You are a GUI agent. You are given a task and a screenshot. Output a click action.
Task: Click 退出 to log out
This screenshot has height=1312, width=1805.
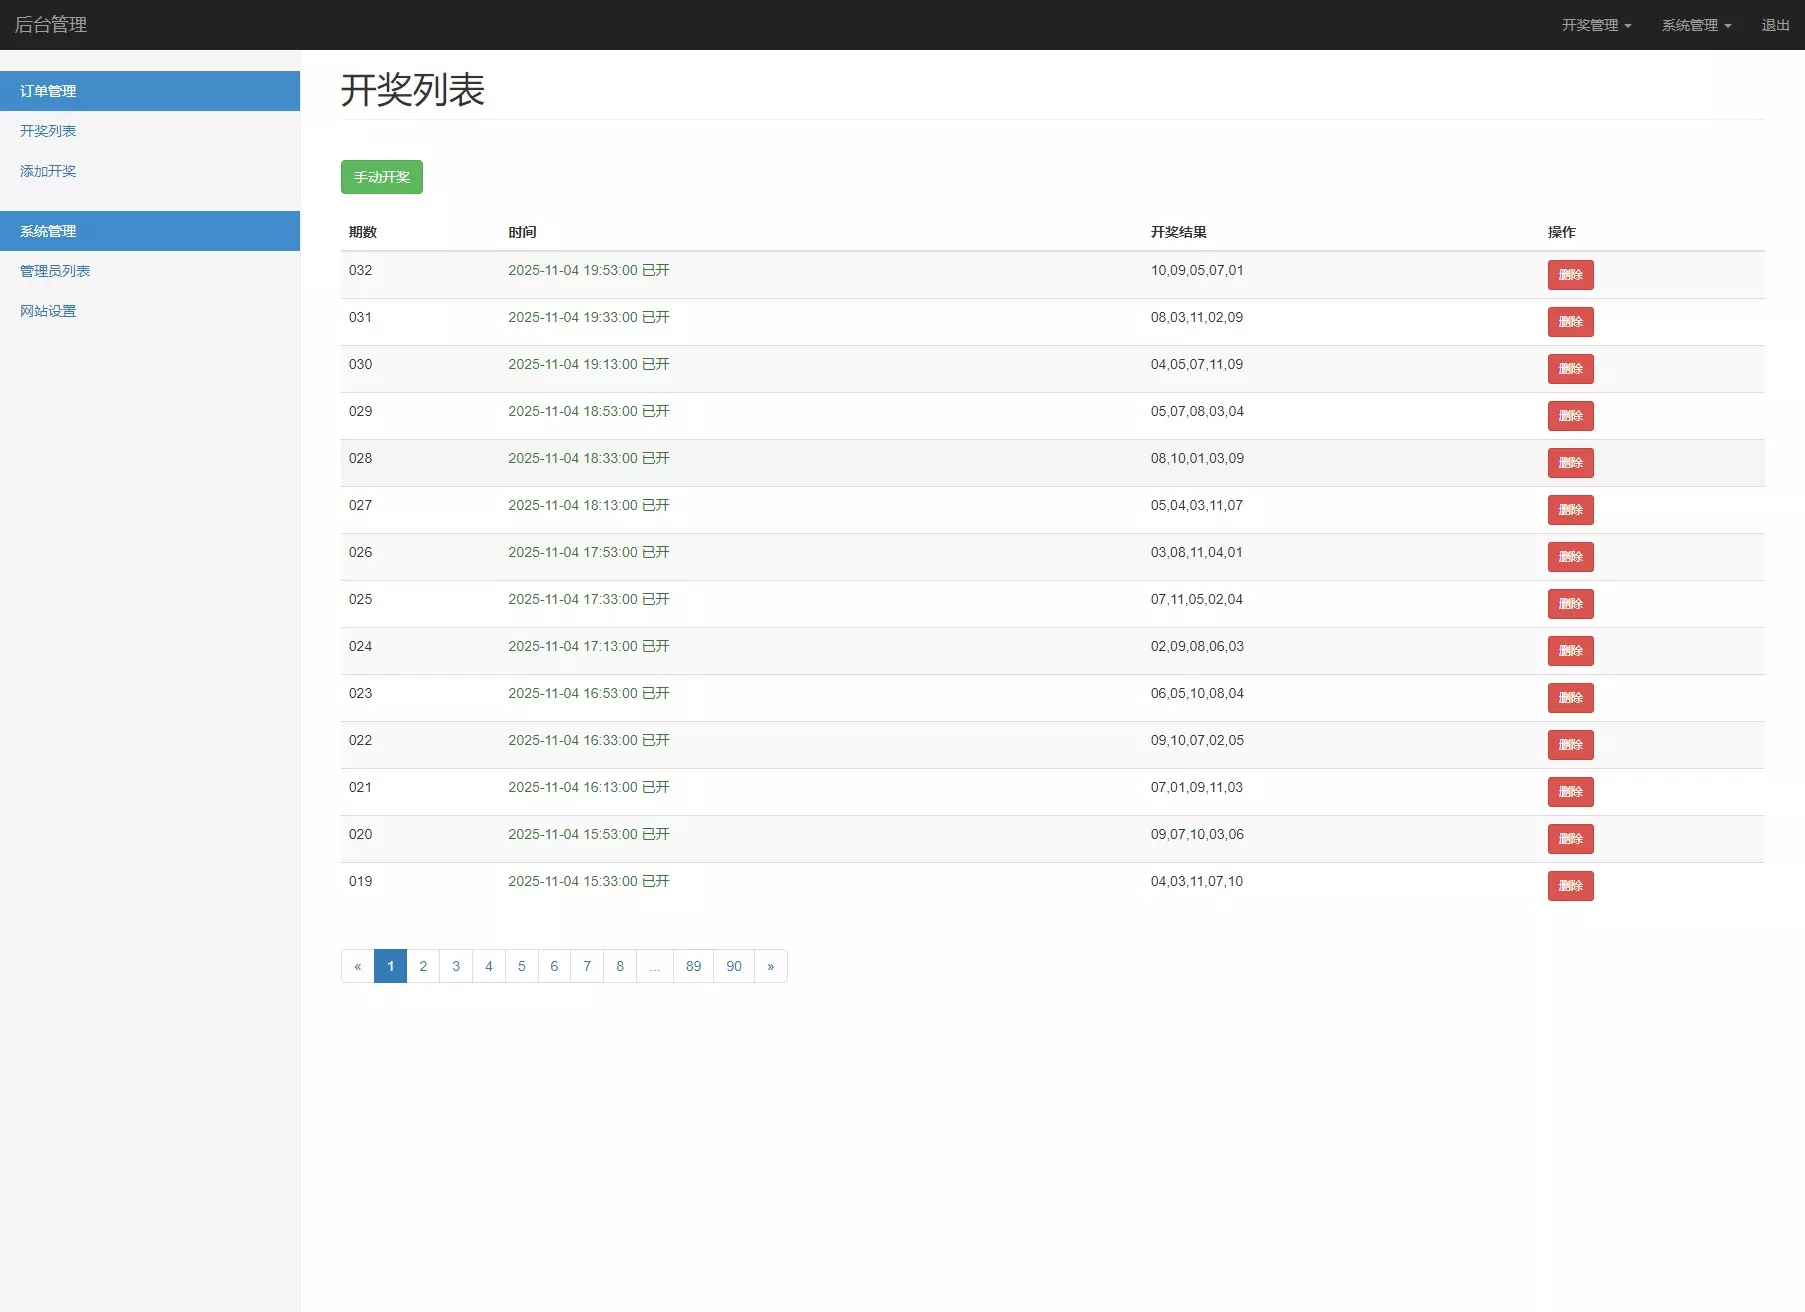click(1774, 24)
